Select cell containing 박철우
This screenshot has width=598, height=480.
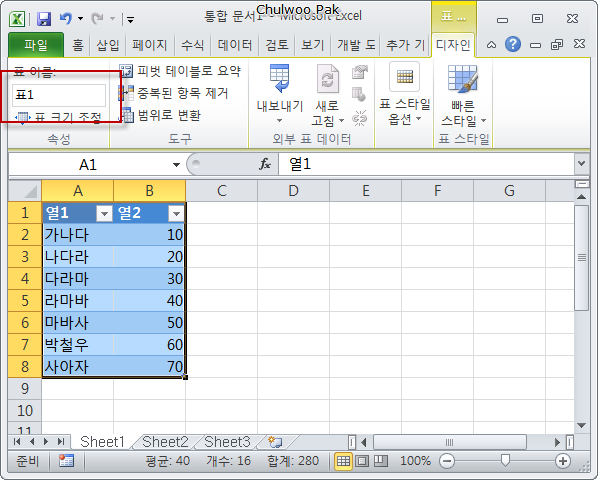point(78,344)
